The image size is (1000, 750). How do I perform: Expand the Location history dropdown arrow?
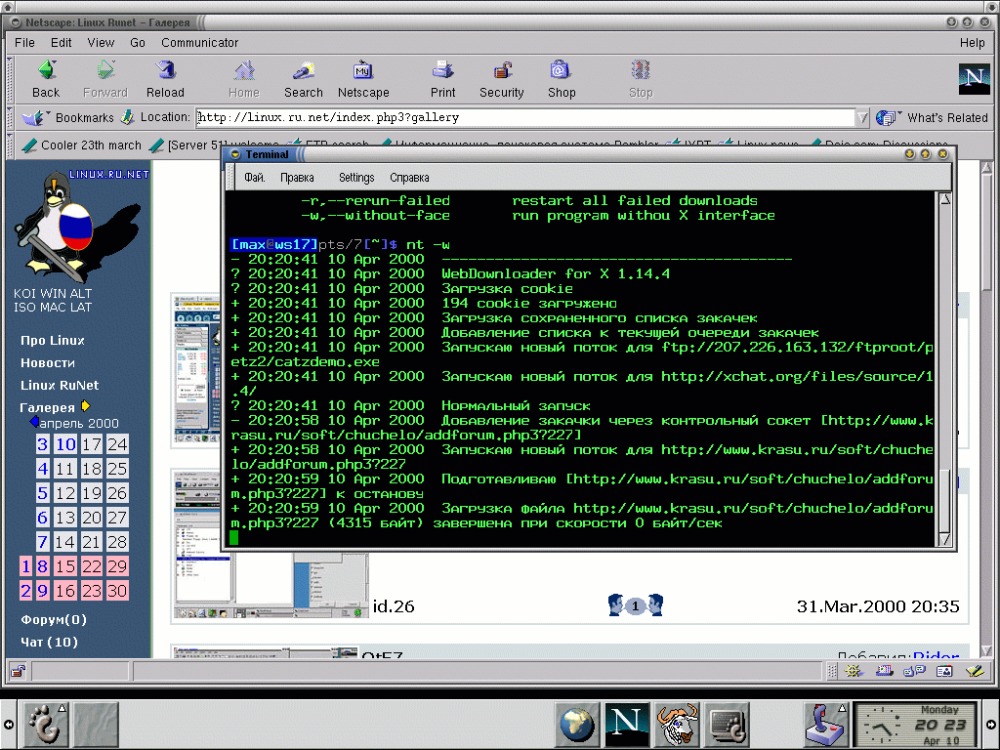[862, 117]
